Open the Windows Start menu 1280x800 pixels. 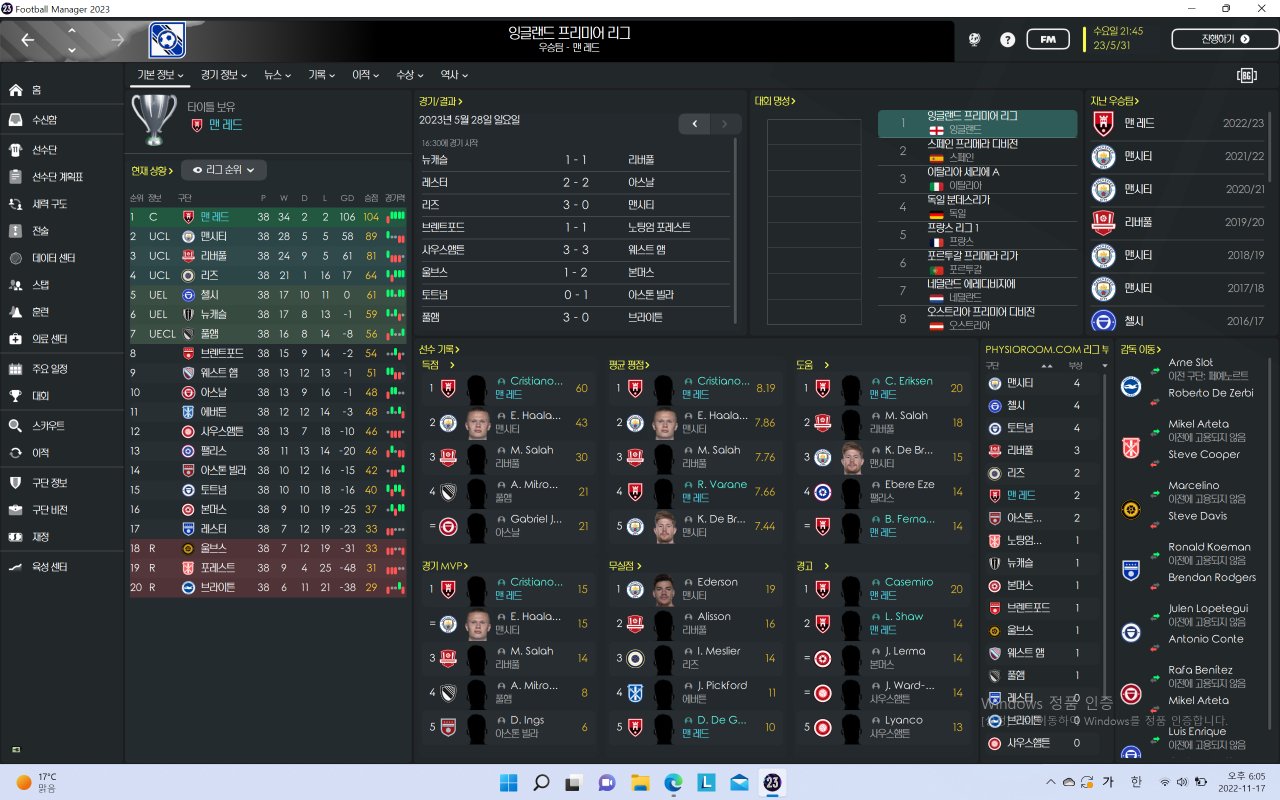(509, 782)
